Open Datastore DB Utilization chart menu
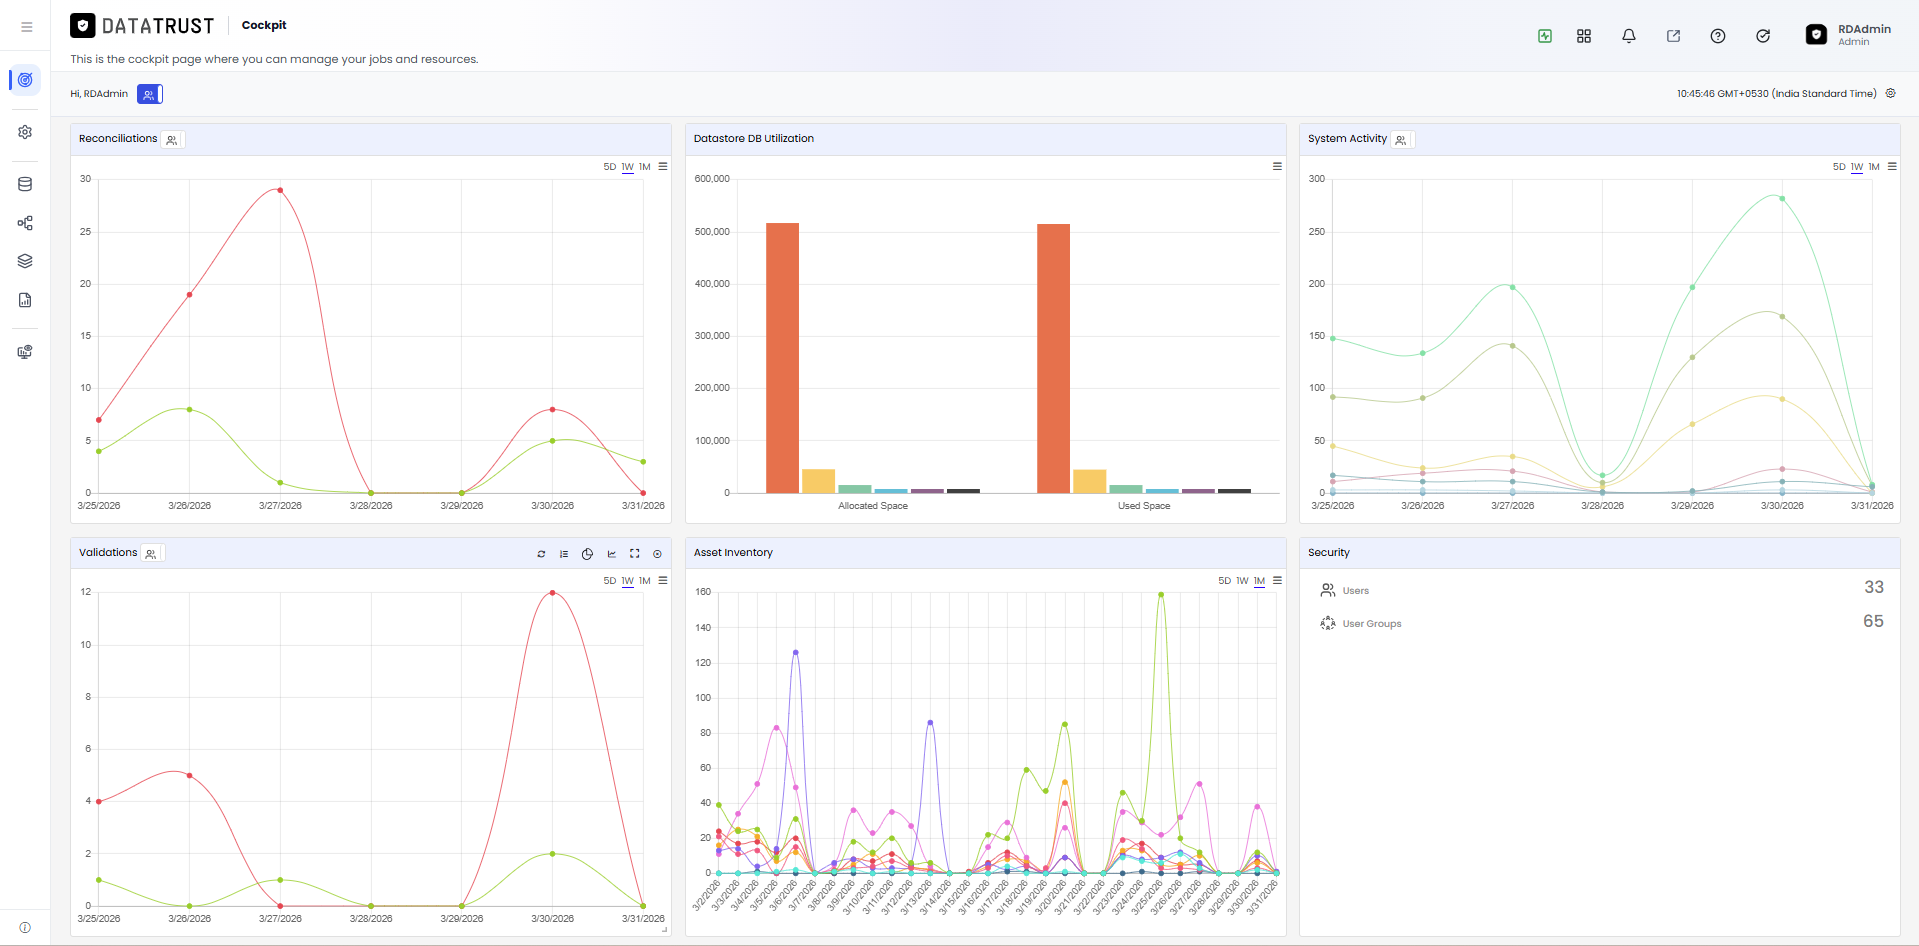The width and height of the screenshot is (1919, 946). point(1277,167)
